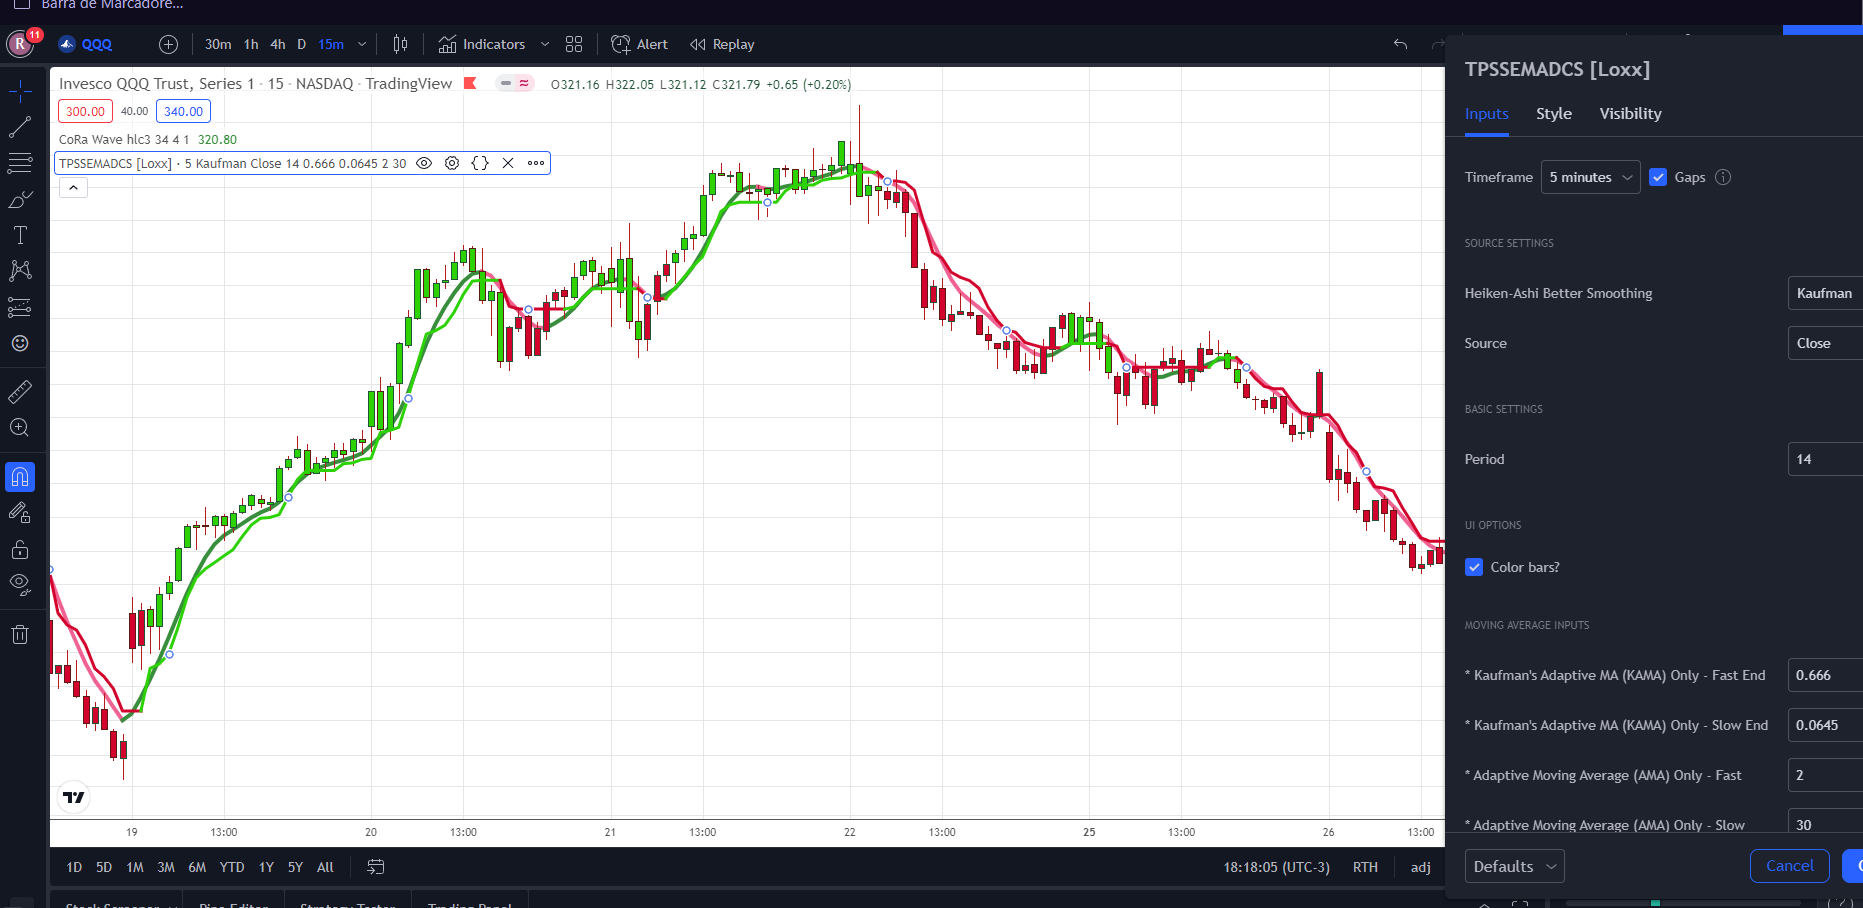Image resolution: width=1863 pixels, height=908 pixels.
Task: Open the forecasting and measurement tools
Action: click(20, 307)
